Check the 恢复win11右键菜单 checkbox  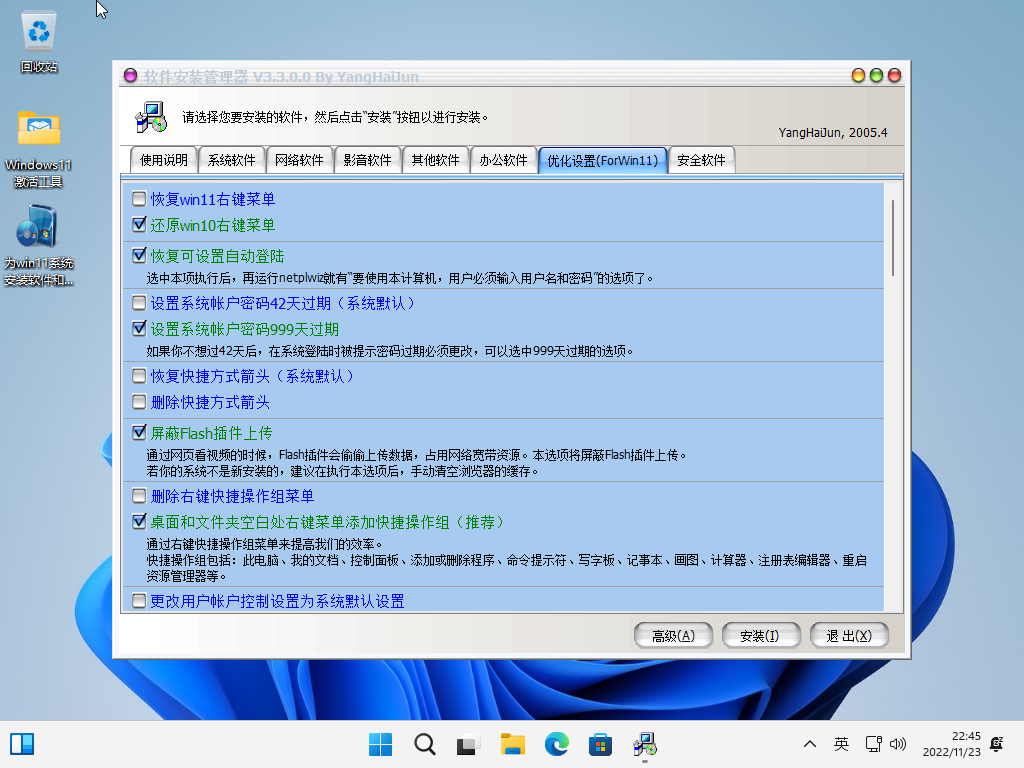coord(139,199)
